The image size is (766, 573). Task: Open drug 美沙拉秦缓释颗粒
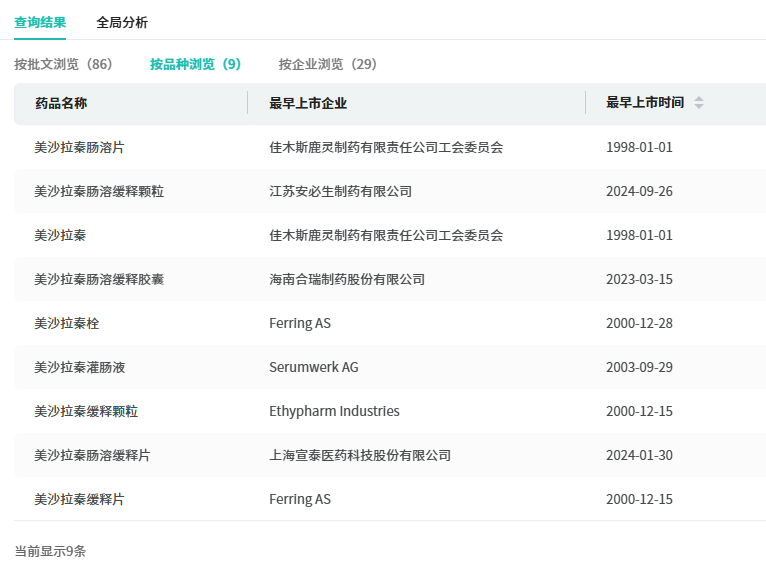(86, 411)
